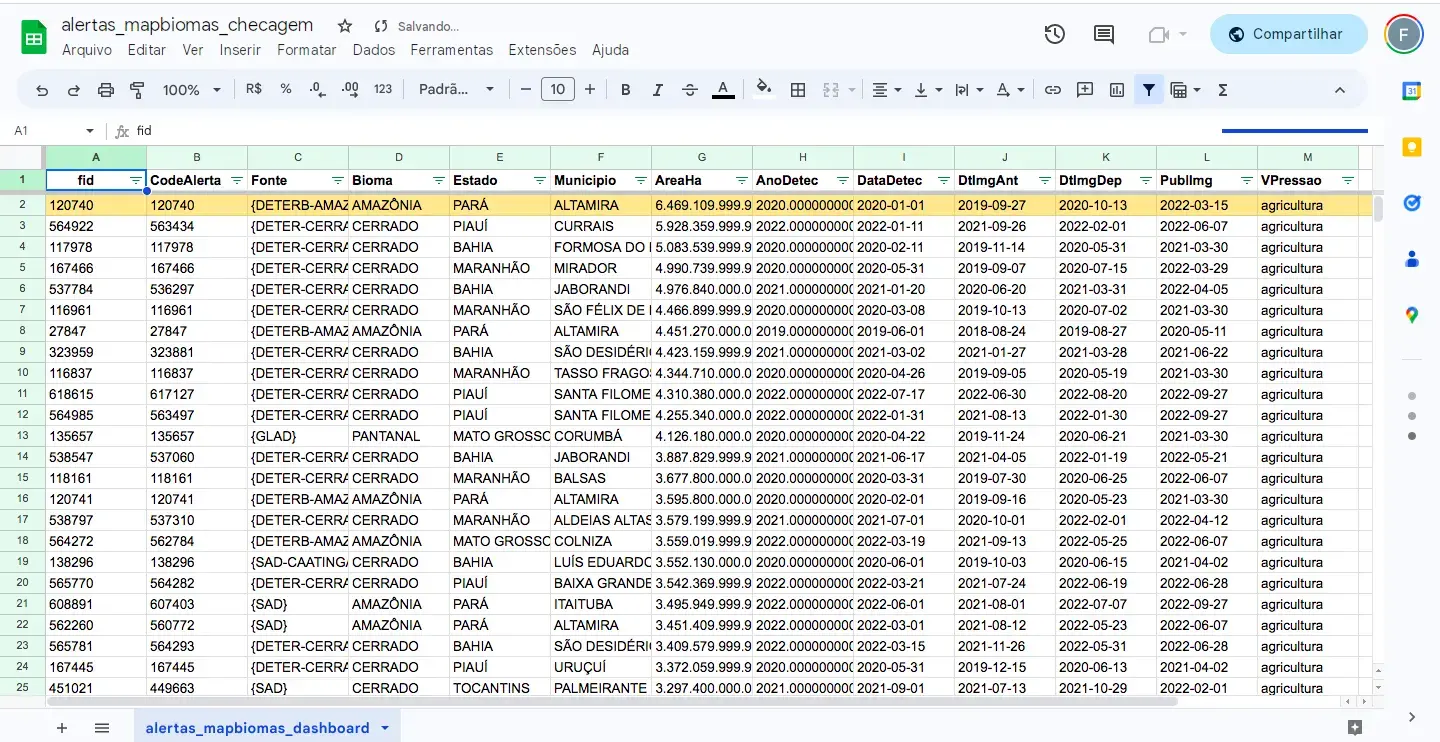This screenshot has height=742, width=1440.
Task: Toggle italic formatting
Action: 658,90
